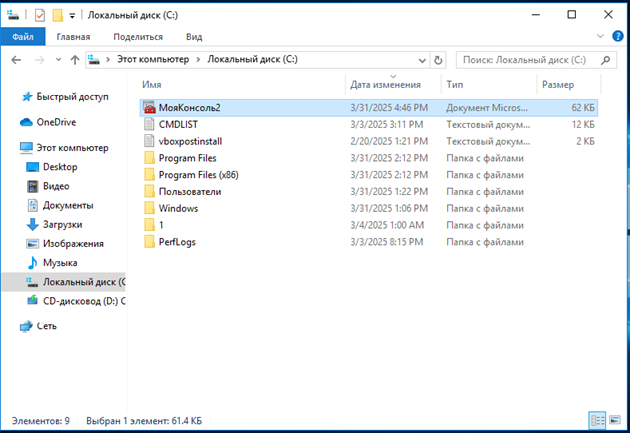The image size is (630, 433).
Task: Open Видео in navigation pane
Action: (x=56, y=186)
